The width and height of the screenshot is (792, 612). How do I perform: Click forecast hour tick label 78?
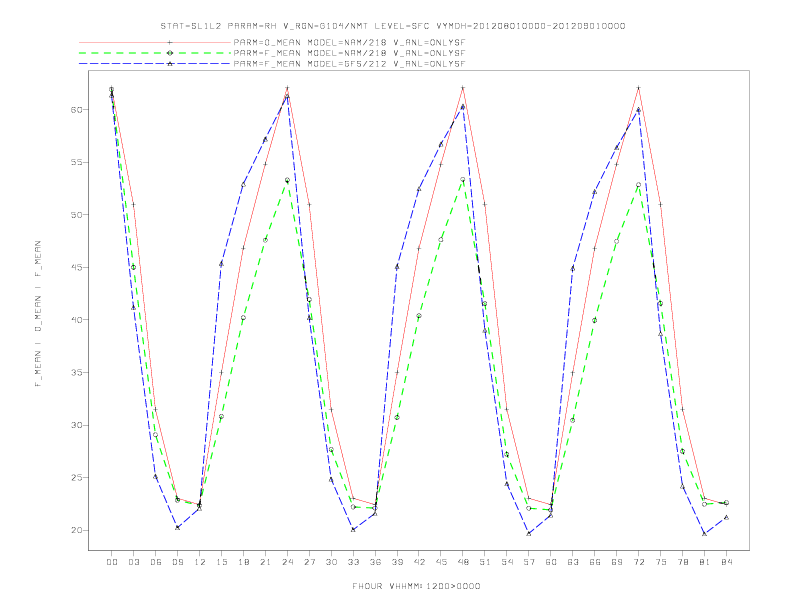click(x=682, y=562)
